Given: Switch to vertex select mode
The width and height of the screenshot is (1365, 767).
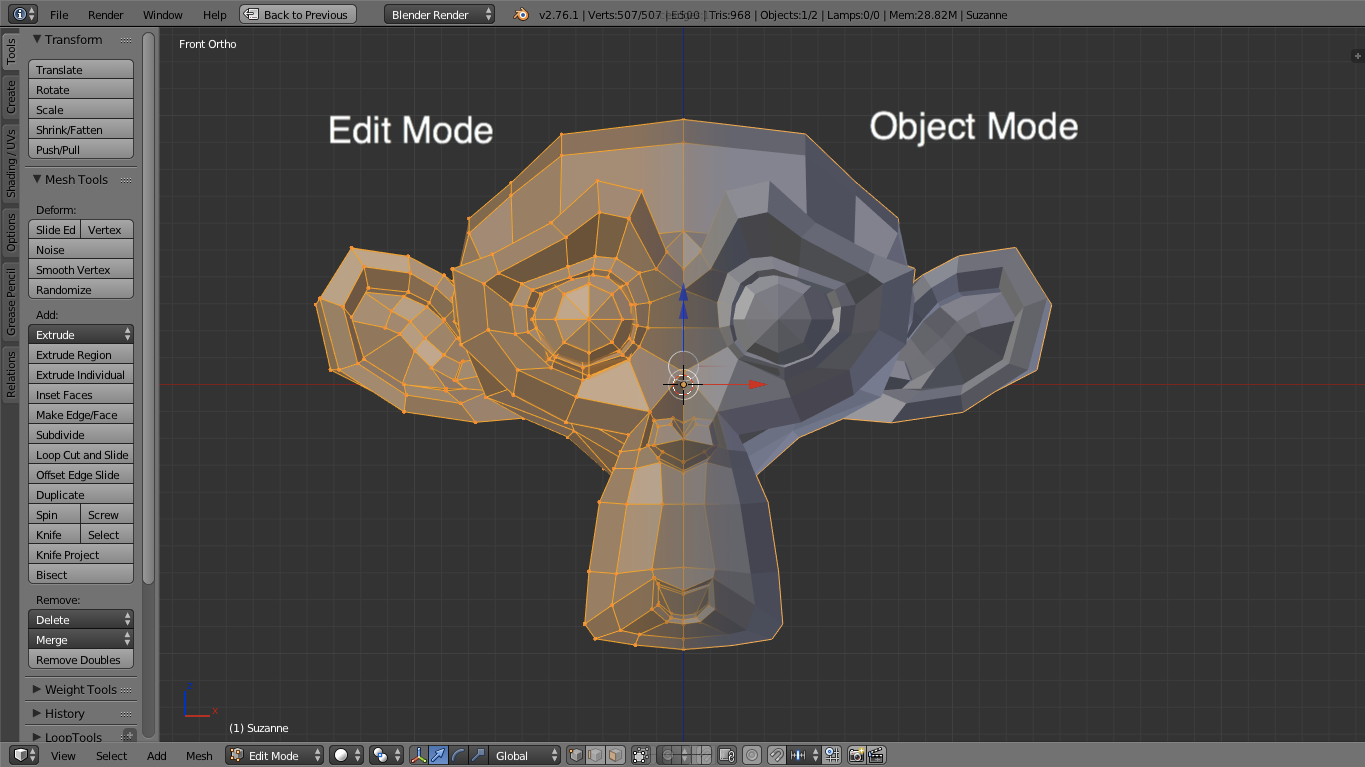Looking at the screenshot, I should point(576,755).
